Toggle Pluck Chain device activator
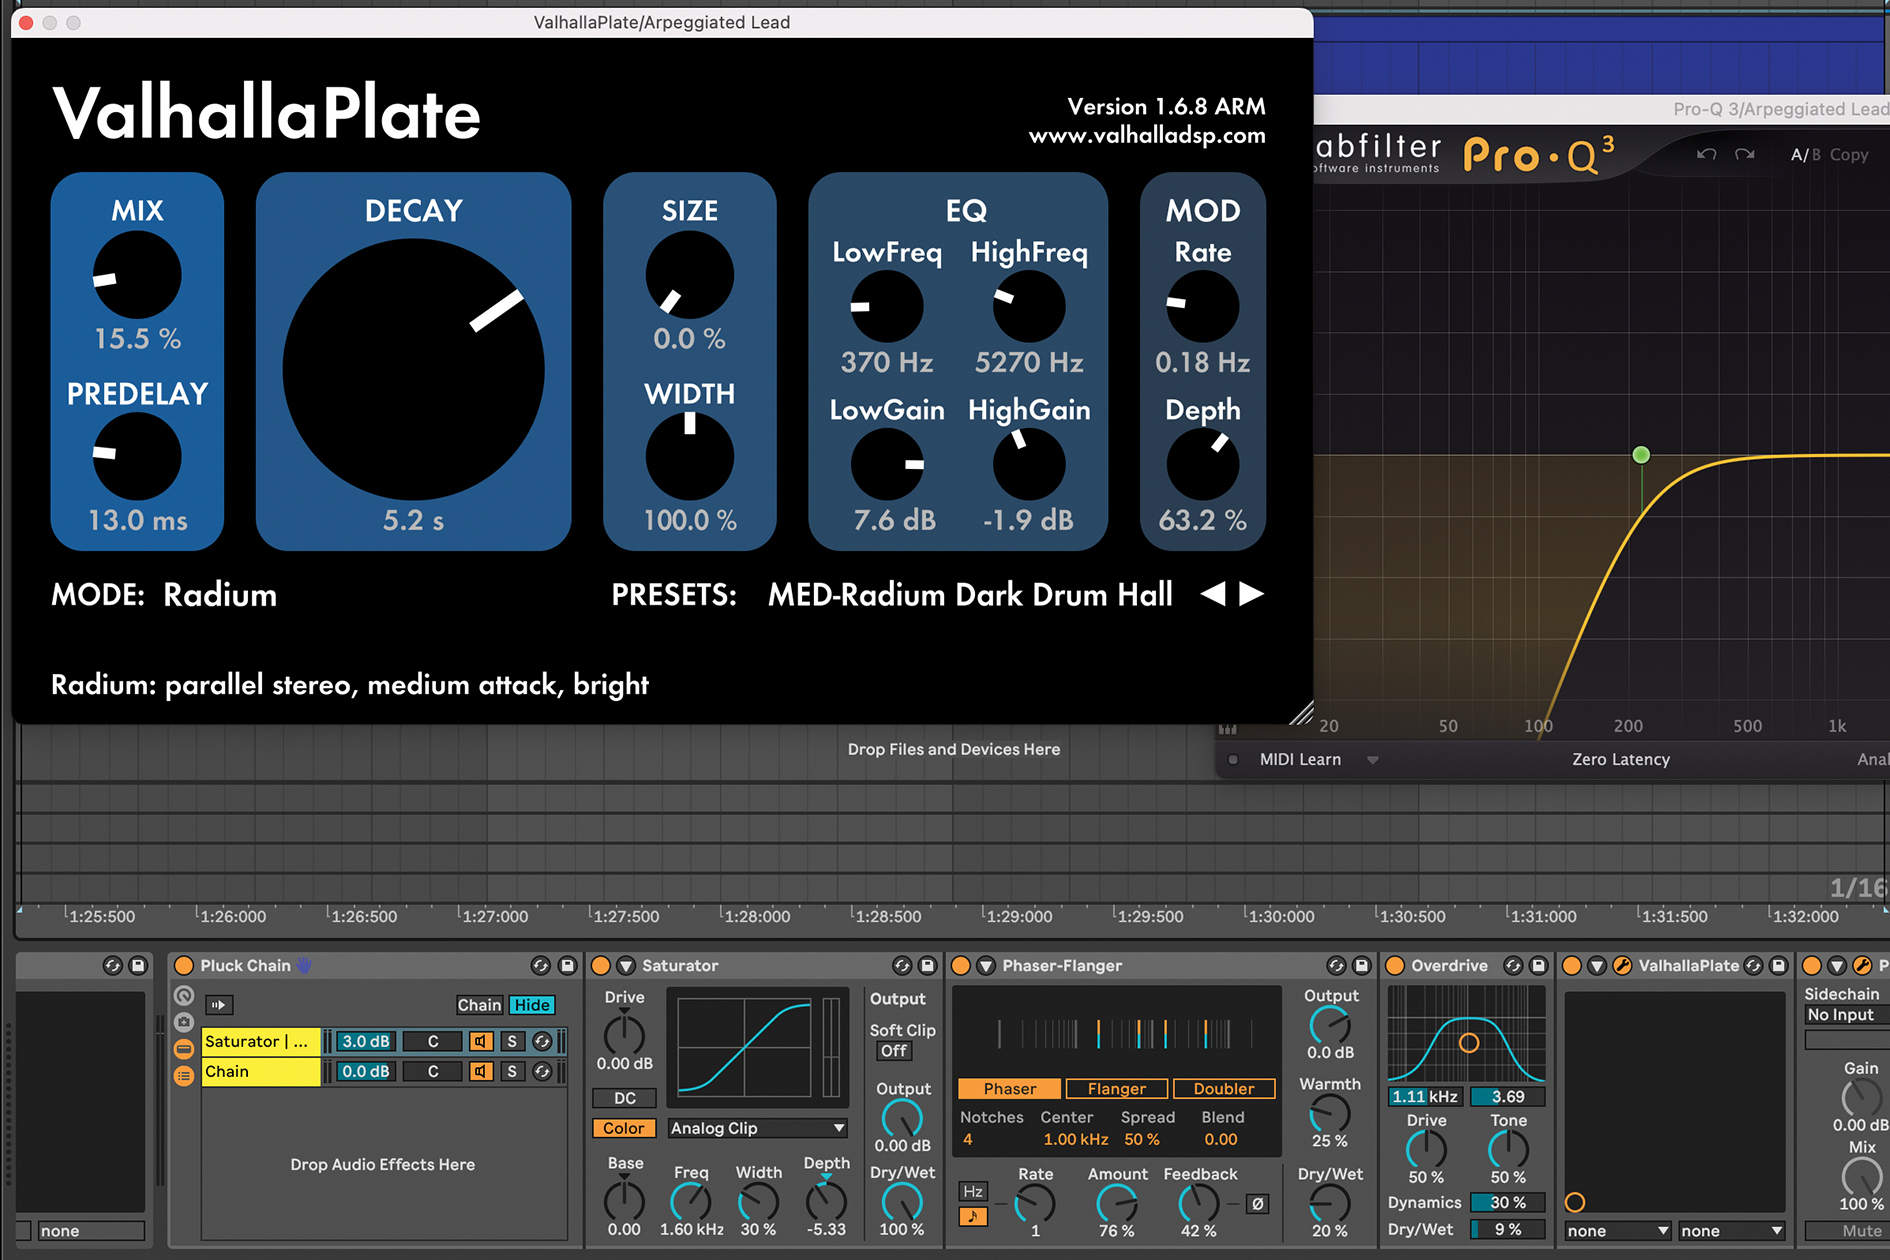The width and height of the screenshot is (1890, 1260). click(x=184, y=965)
